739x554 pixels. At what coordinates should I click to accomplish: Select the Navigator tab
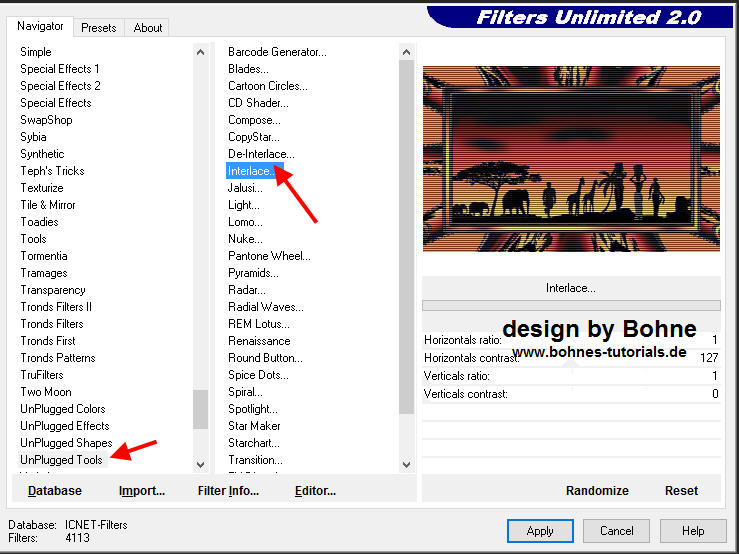tap(40, 26)
